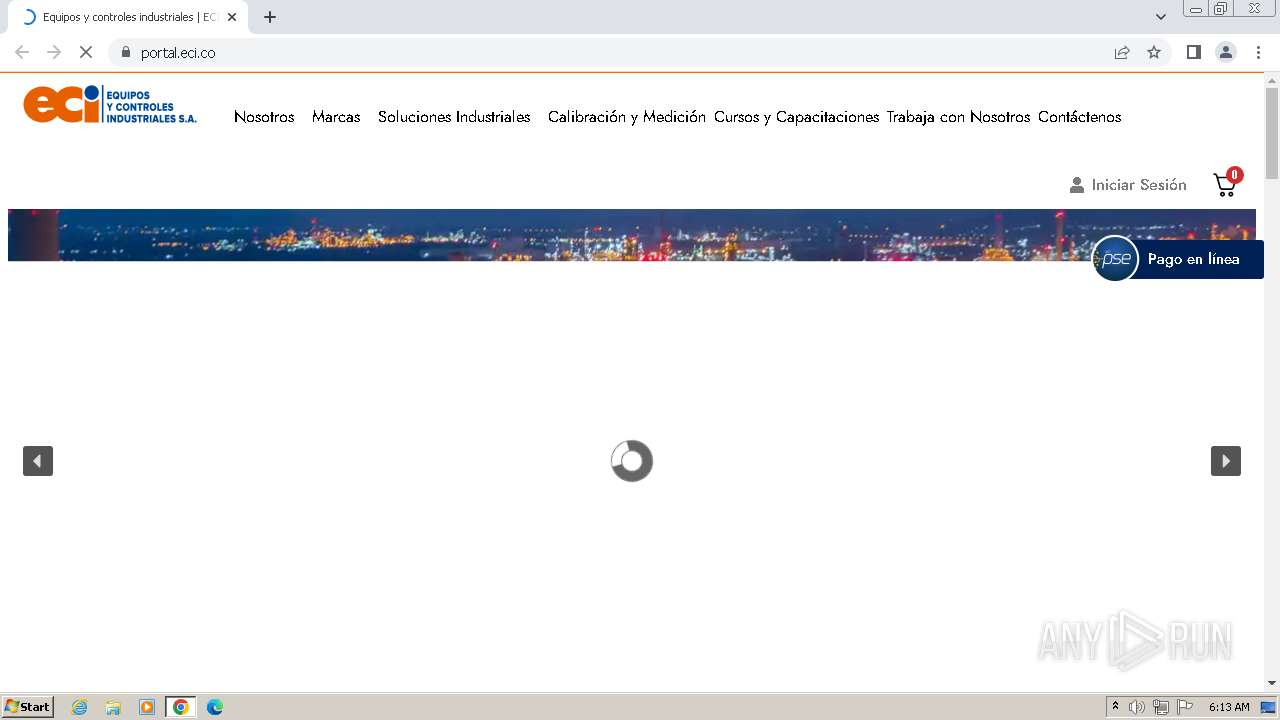
Task: Open a new browser tab
Action: [270, 17]
